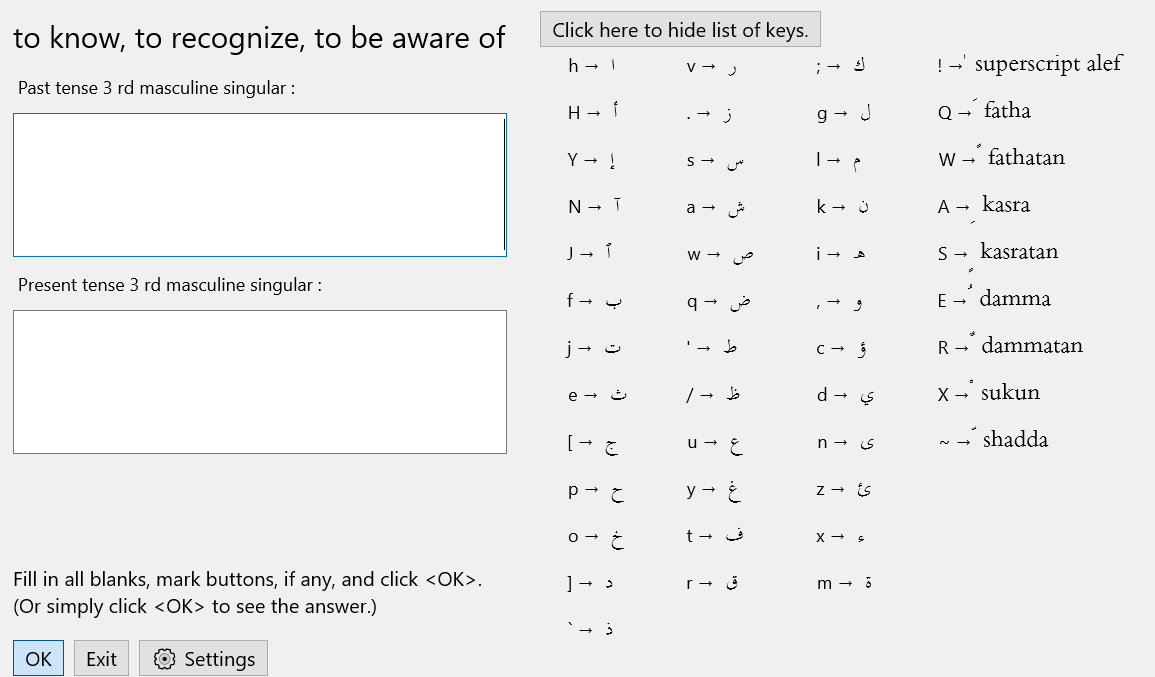Screen dimensions: 1155x677
Task: Select the dammatan mapping entry 'R'
Action: 1010,345
